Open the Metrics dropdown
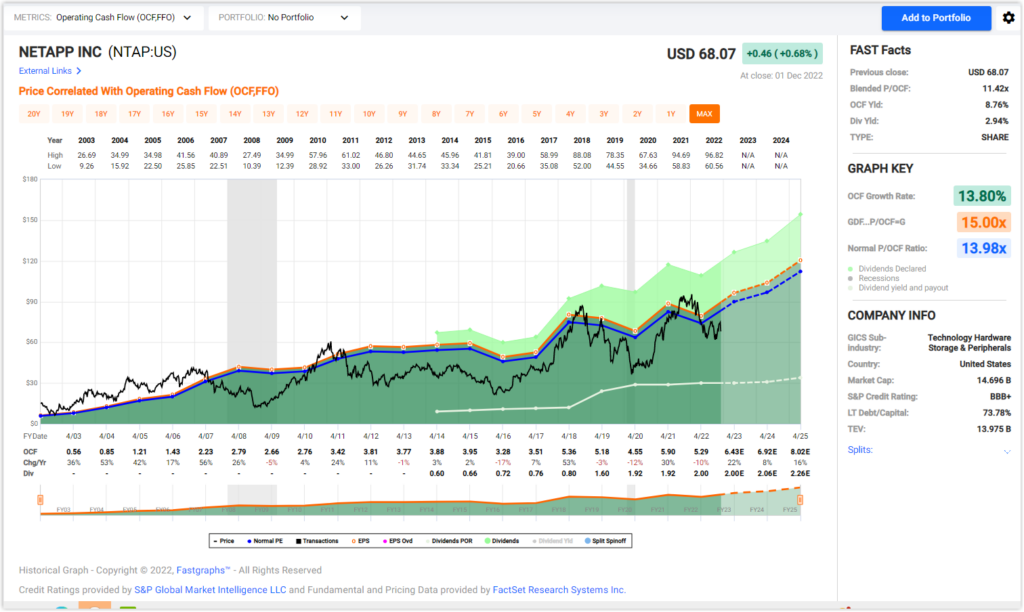 [x=103, y=18]
